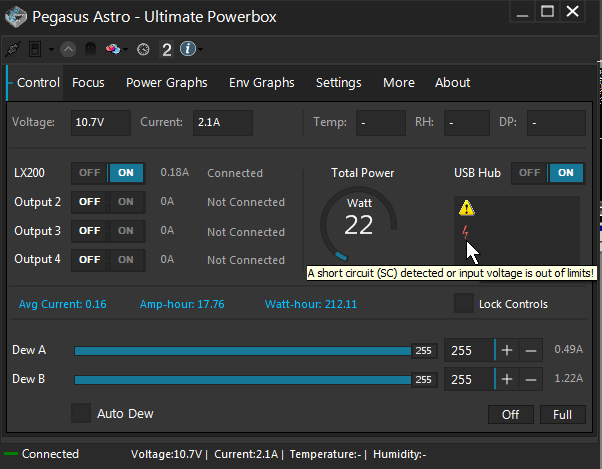Image resolution: width=602 pixels, height=469 pixels.
Task: Click the blue info icon
Action: pos(188,49)
